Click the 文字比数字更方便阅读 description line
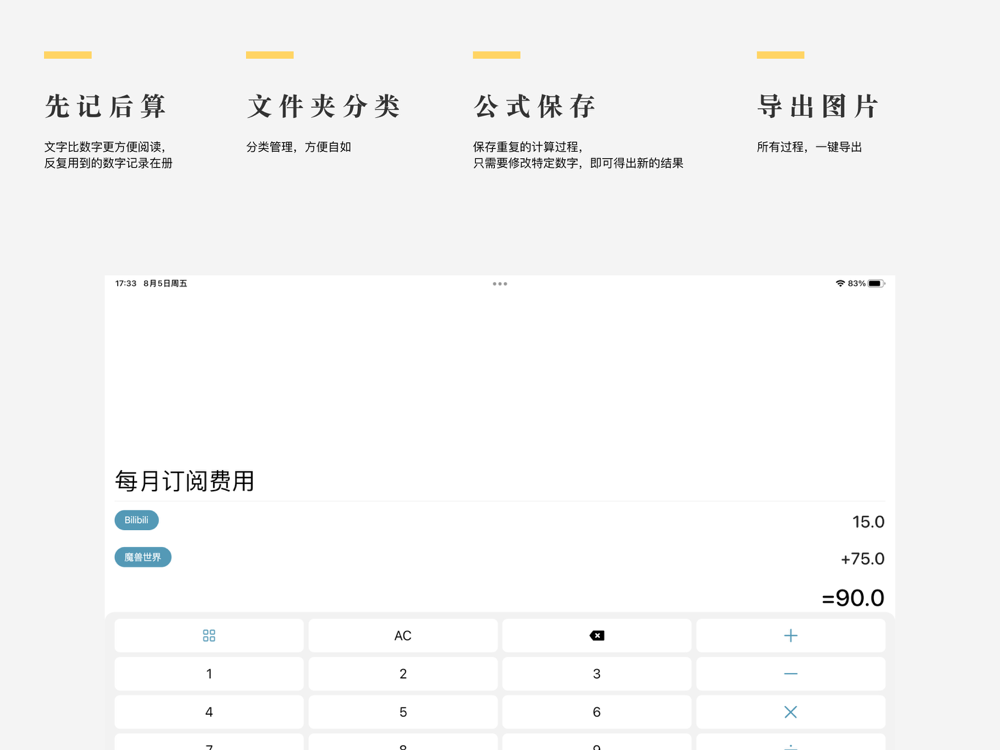The image size is (1000, 750). click(x=105, y=147)
